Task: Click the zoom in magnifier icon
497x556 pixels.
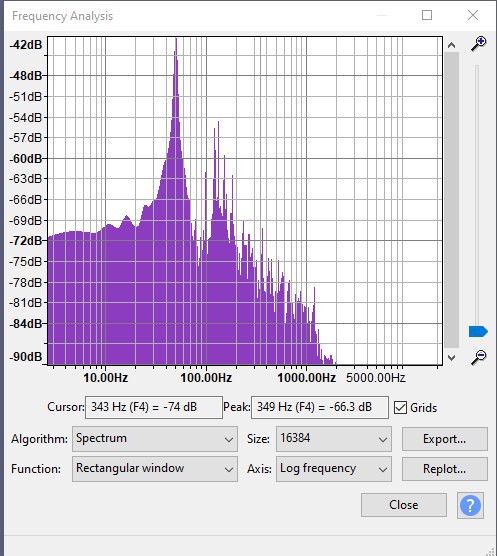Action: click(478, 44)
